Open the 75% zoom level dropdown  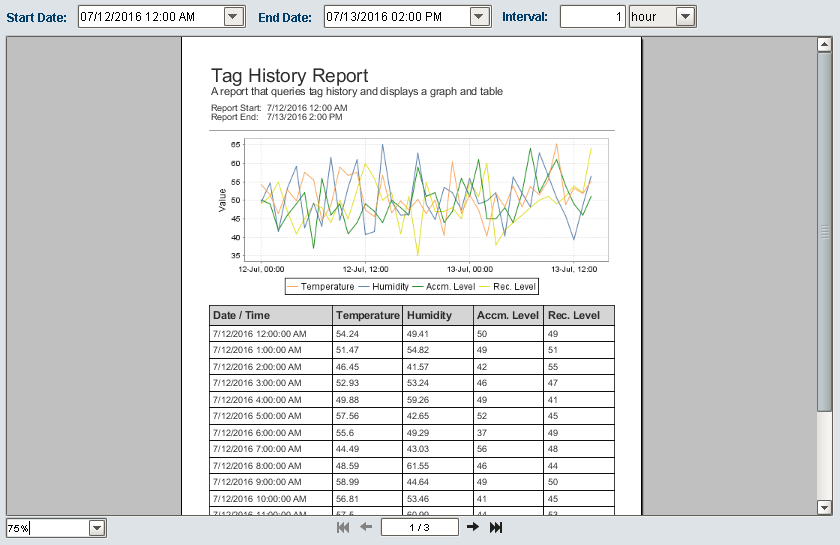click(97, 528)
